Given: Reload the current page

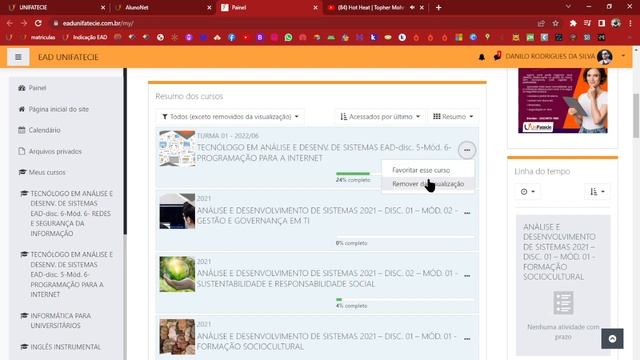Looking at the screenshot, I should coord(38,23).
